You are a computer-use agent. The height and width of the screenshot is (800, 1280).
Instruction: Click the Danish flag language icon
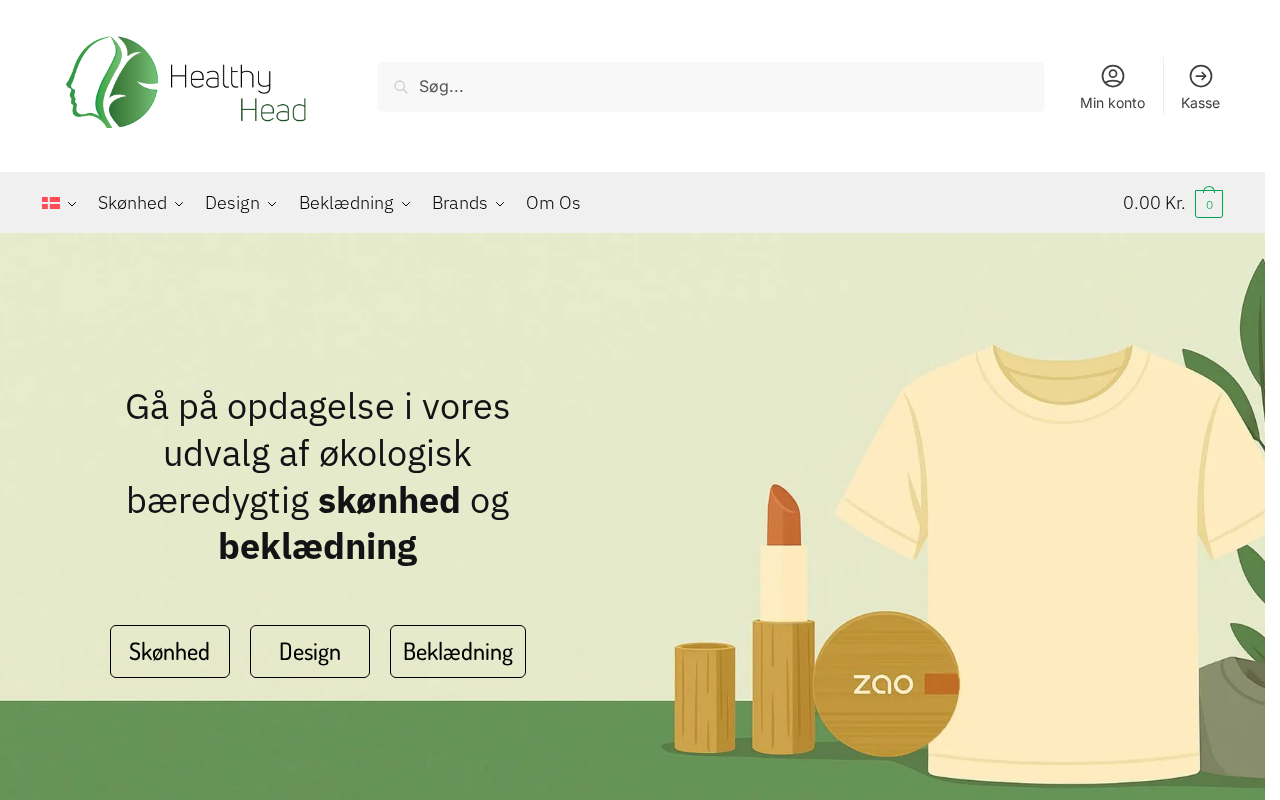click(51, 203)
